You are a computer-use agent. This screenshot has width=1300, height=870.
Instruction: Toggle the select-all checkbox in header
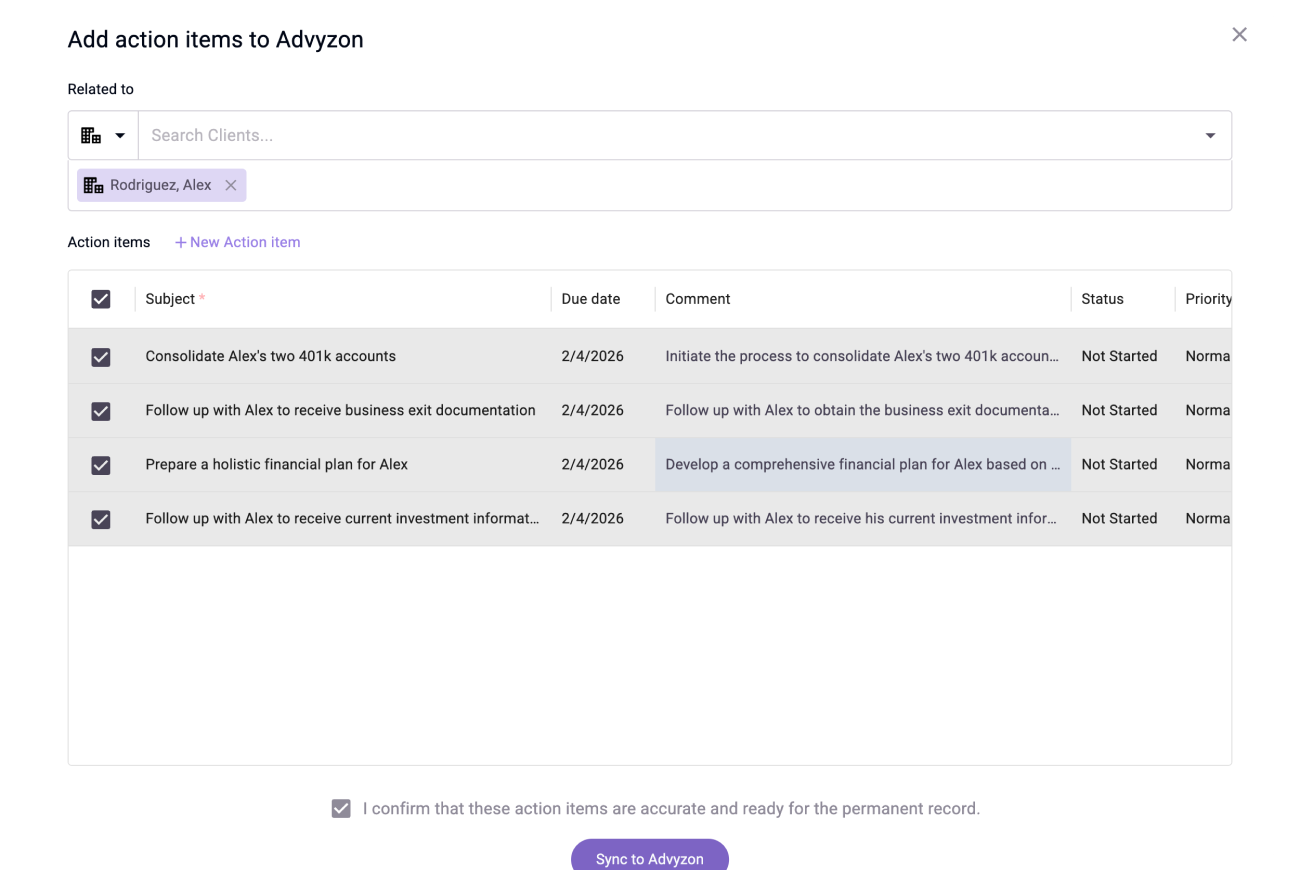click(x=101, y=299)
